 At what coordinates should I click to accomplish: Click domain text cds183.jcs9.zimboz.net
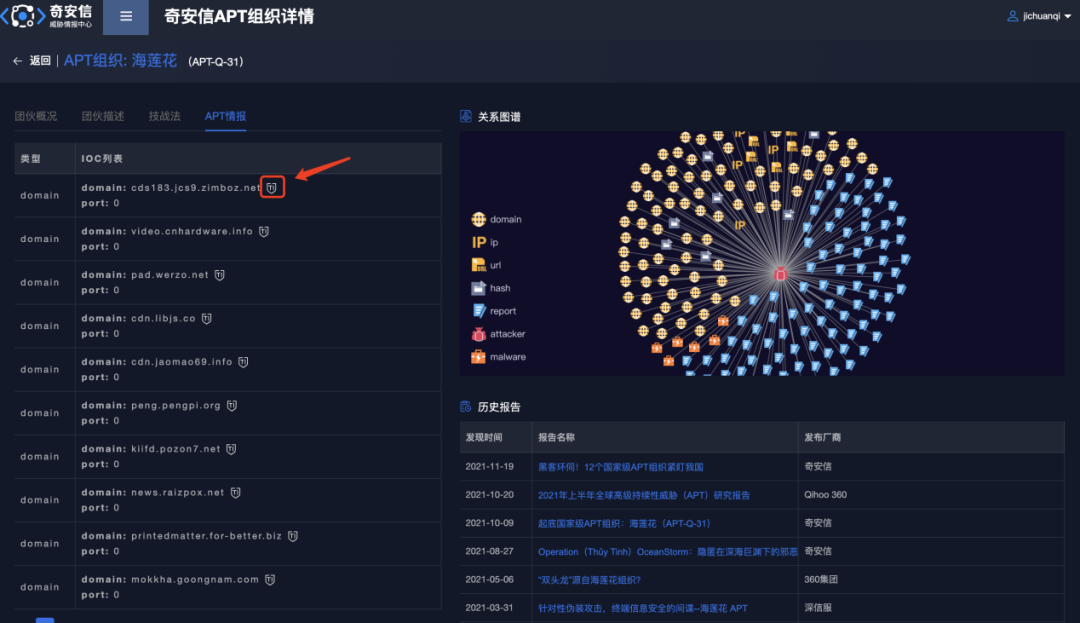196,187
